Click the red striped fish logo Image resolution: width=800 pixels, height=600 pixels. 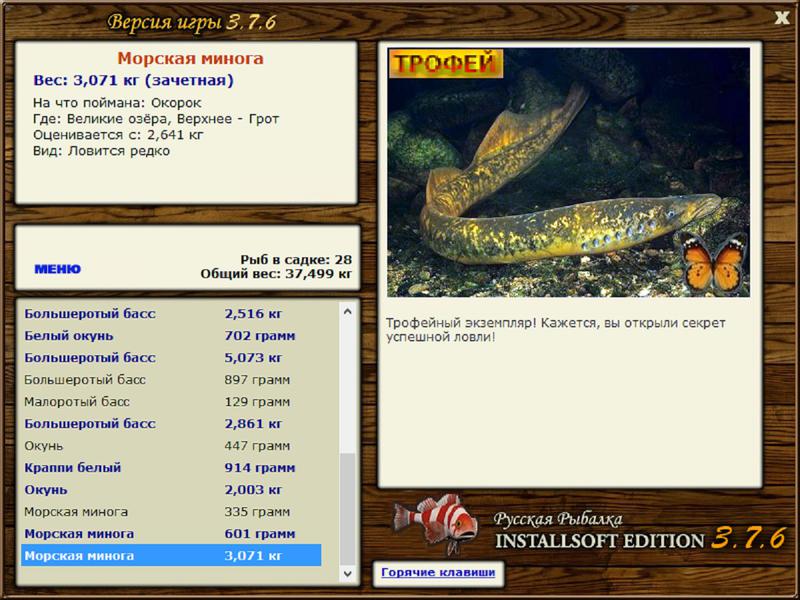pos(436,523)
